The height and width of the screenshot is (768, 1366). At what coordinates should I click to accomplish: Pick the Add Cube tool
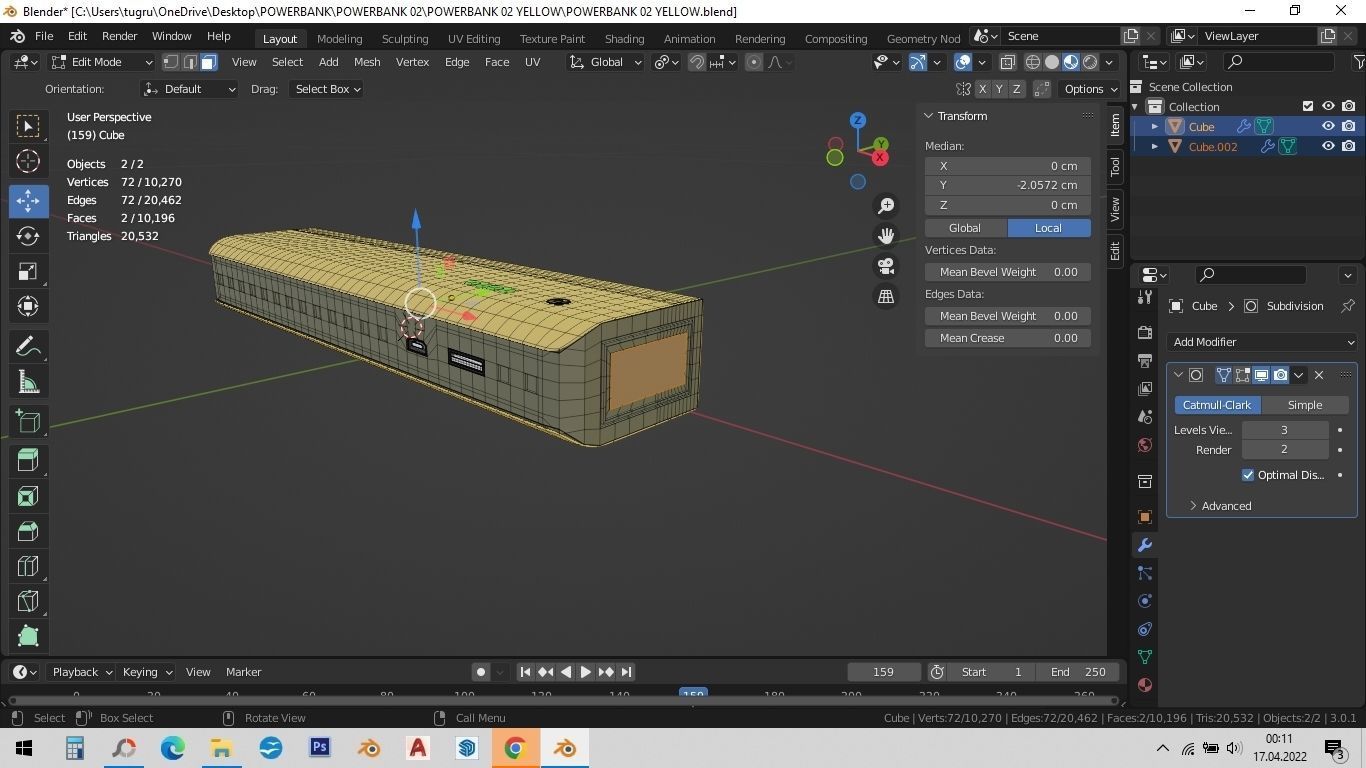coord(28,421)
